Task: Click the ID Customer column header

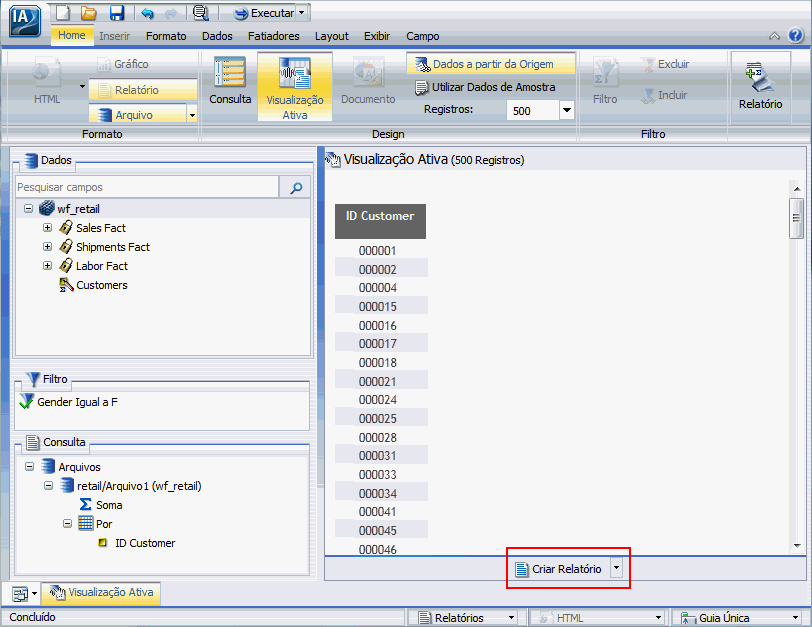Action: 380,221
